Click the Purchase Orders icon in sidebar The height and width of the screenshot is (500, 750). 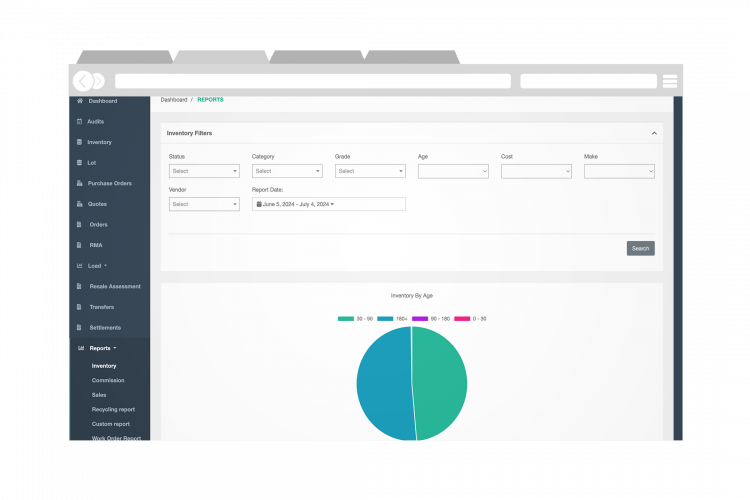point(79,183)
